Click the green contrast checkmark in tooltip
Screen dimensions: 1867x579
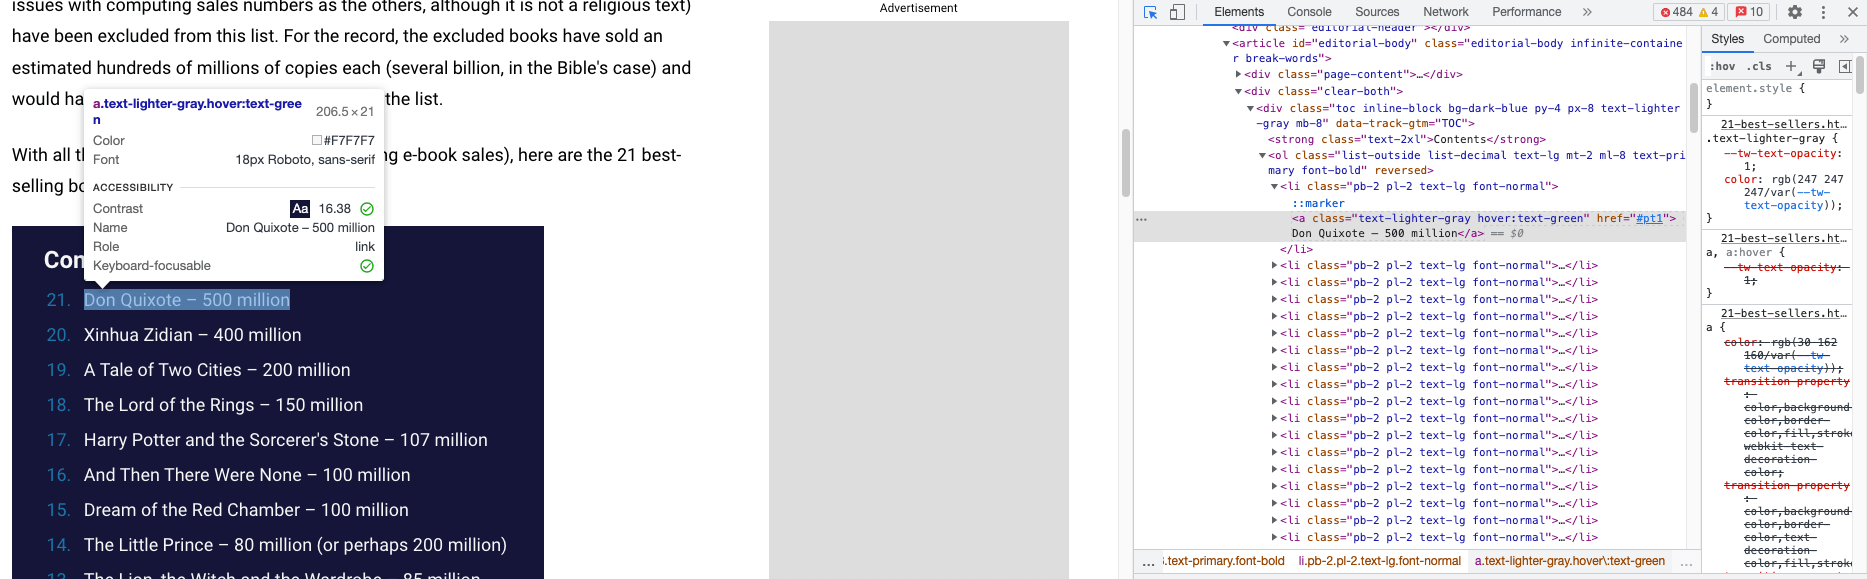(367, 209)
